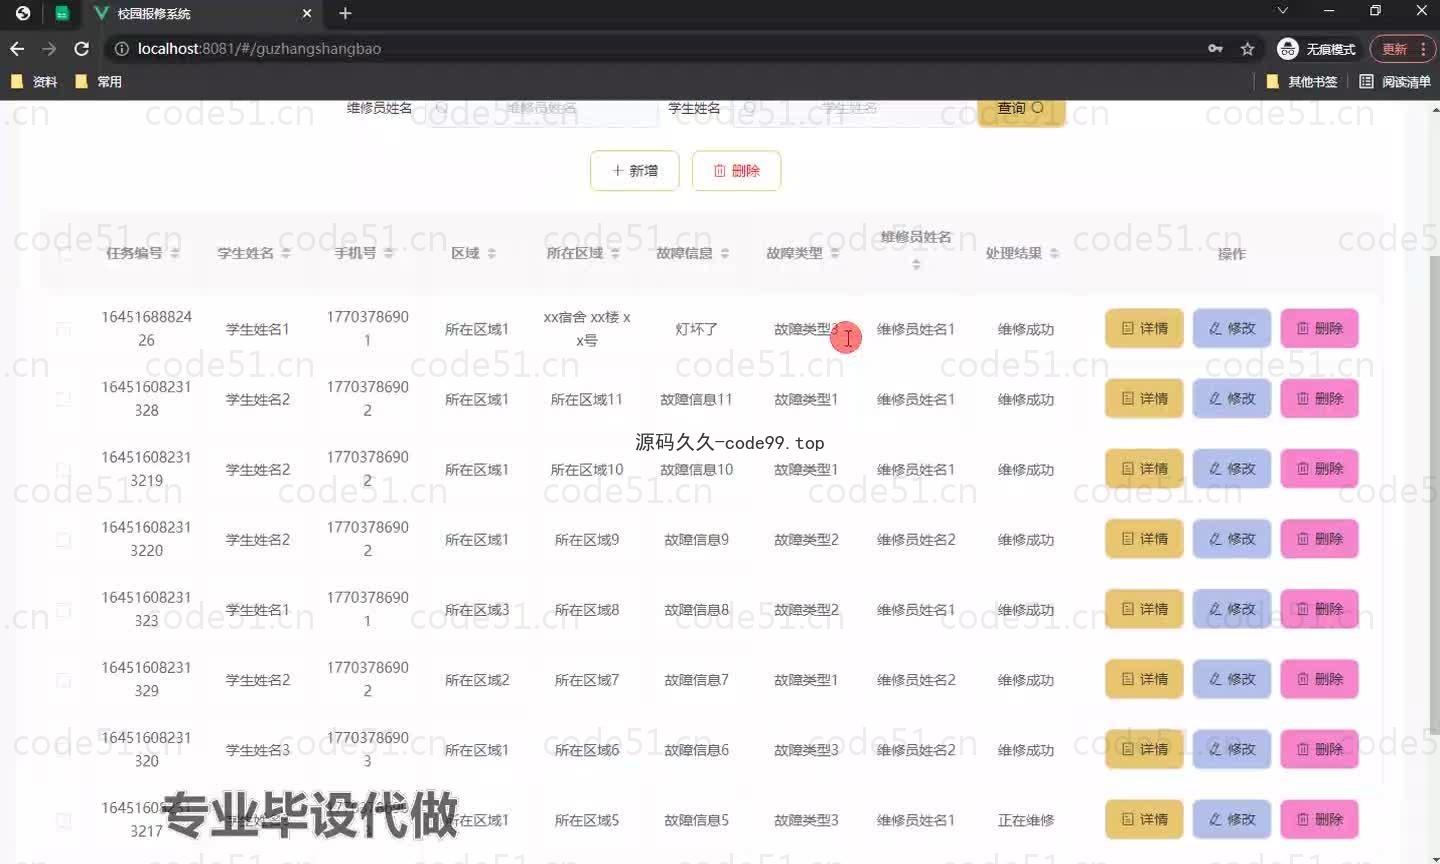This screenshot has width=1440, height=864.
Task: Sort by 区域 column
Action: (x=491, y=254)
